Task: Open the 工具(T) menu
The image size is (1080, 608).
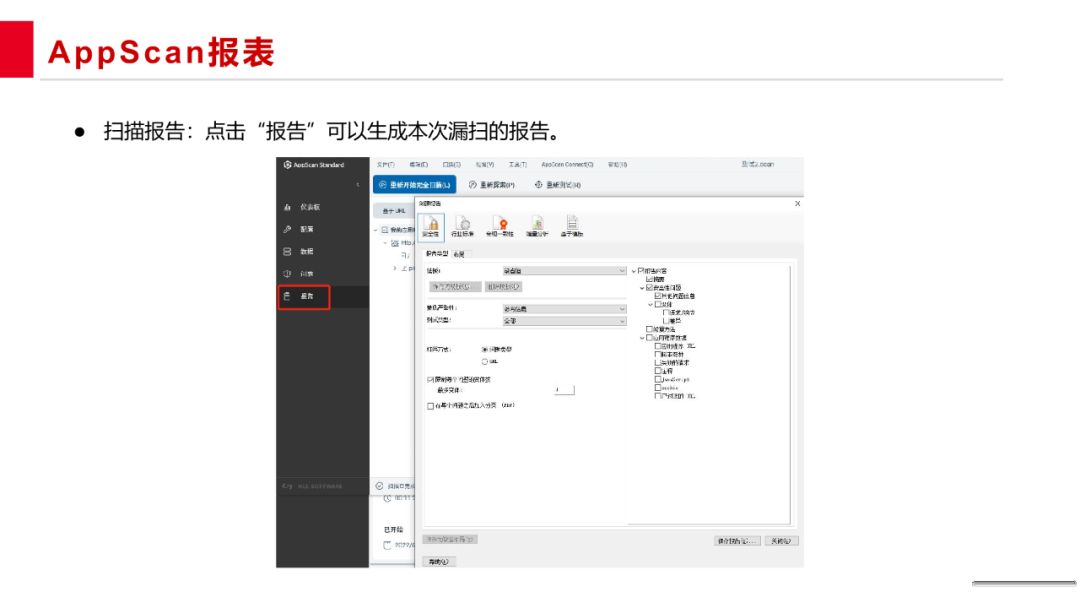Action: coord(518,165)
